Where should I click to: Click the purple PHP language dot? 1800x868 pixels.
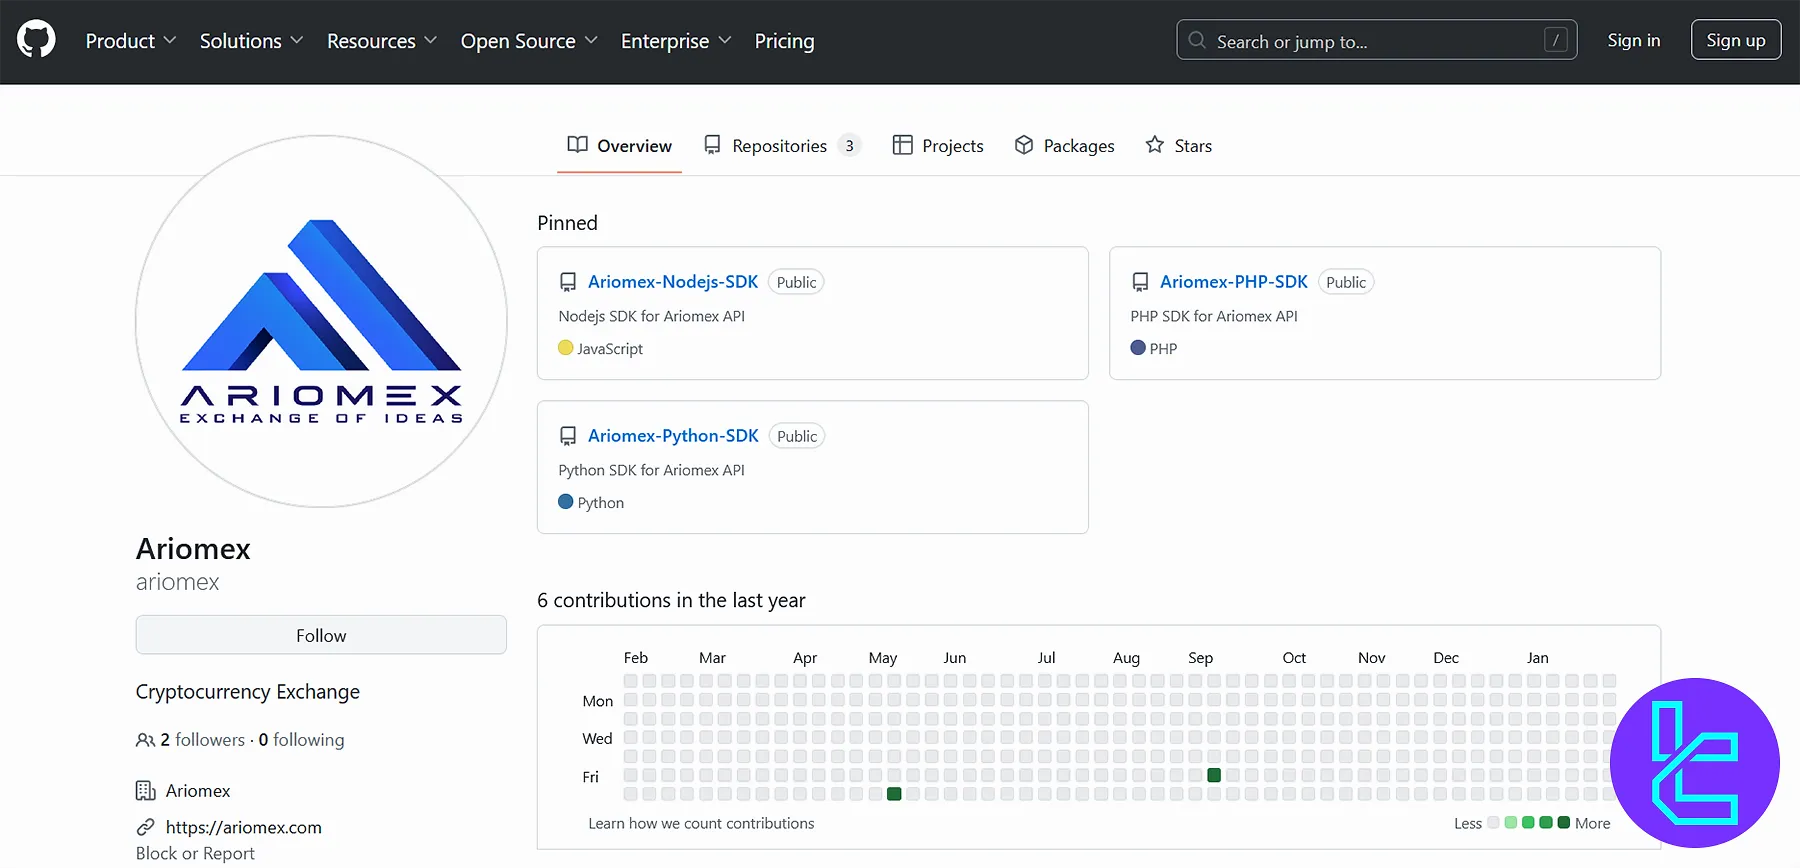pyautogui.click(x=1138, y=348)
